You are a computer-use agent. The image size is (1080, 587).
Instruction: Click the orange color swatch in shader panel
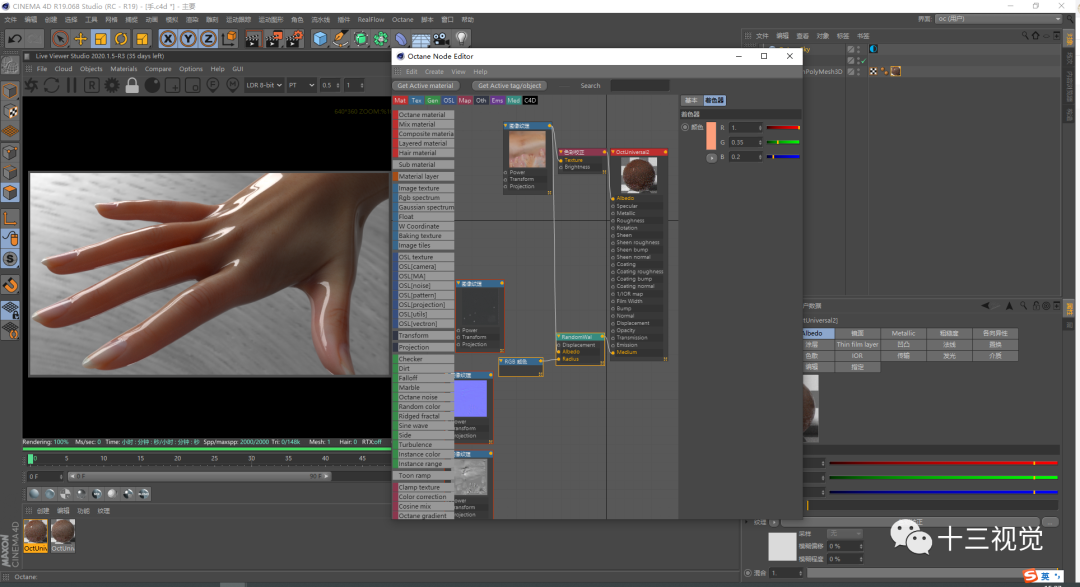[711, 136]
